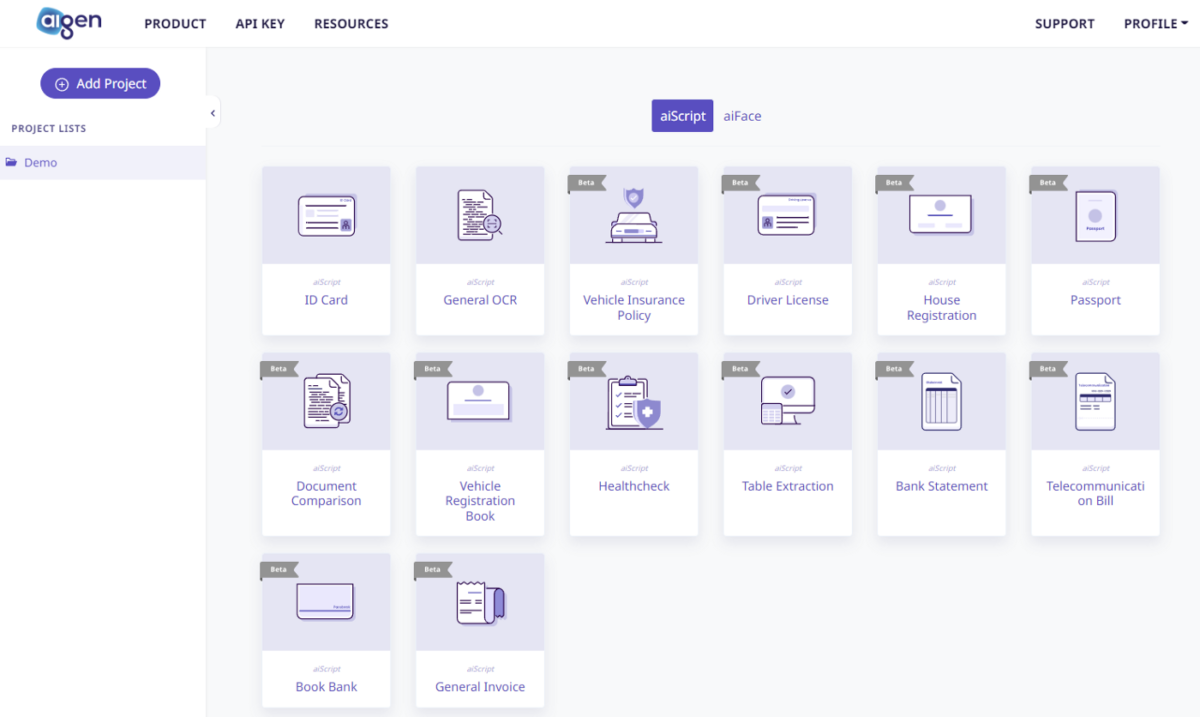Switch to the aiFace tab
1200x717 pixels.
click(x=742, y=116)
